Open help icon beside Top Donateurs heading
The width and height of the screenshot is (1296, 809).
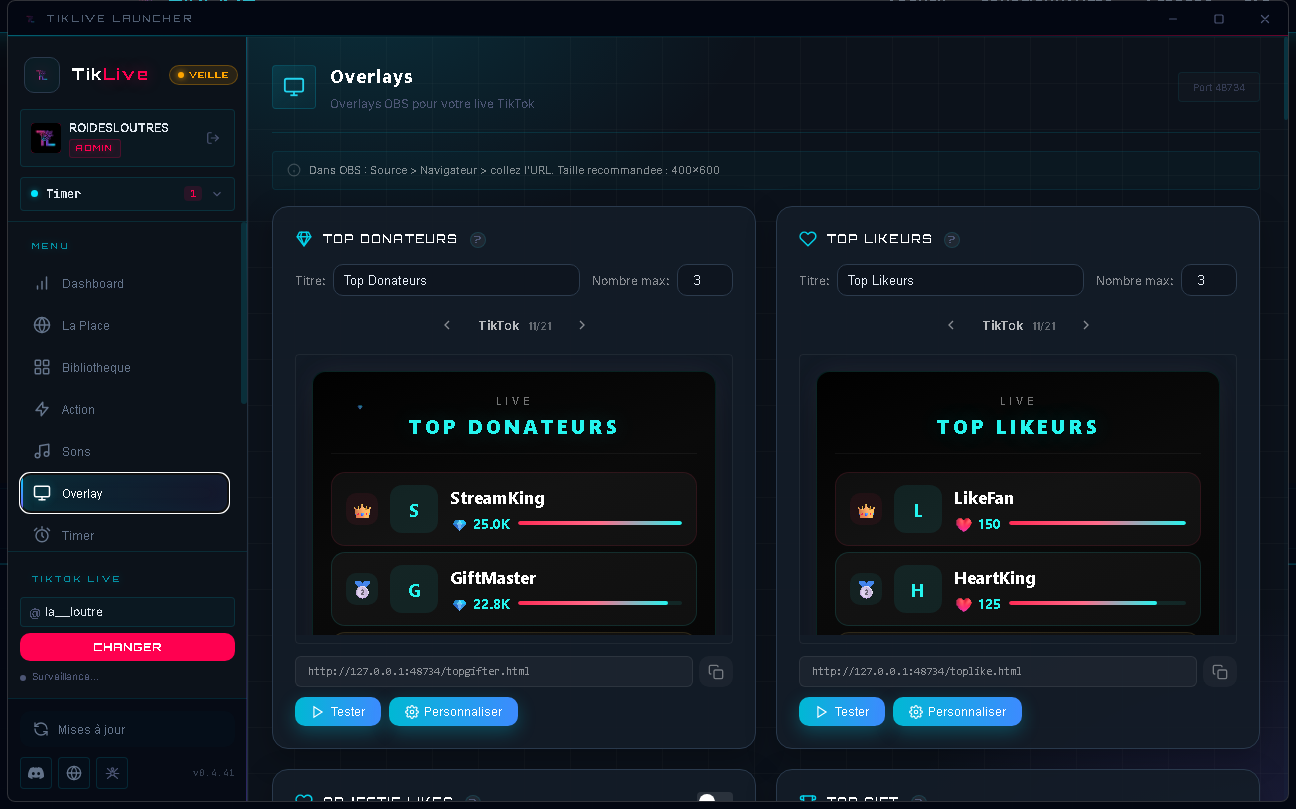pos(478,239)
